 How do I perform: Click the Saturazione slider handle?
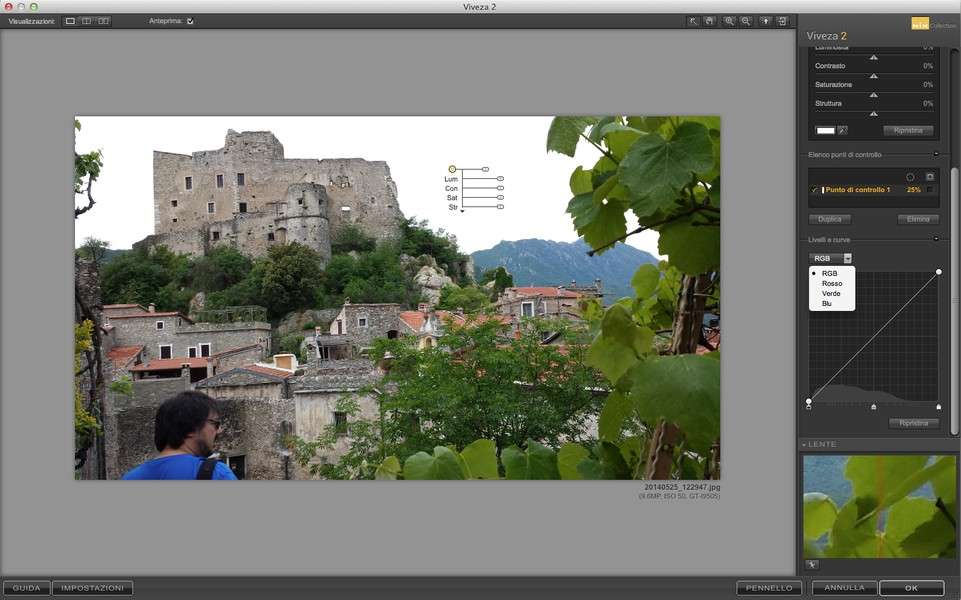pos(873,95)
